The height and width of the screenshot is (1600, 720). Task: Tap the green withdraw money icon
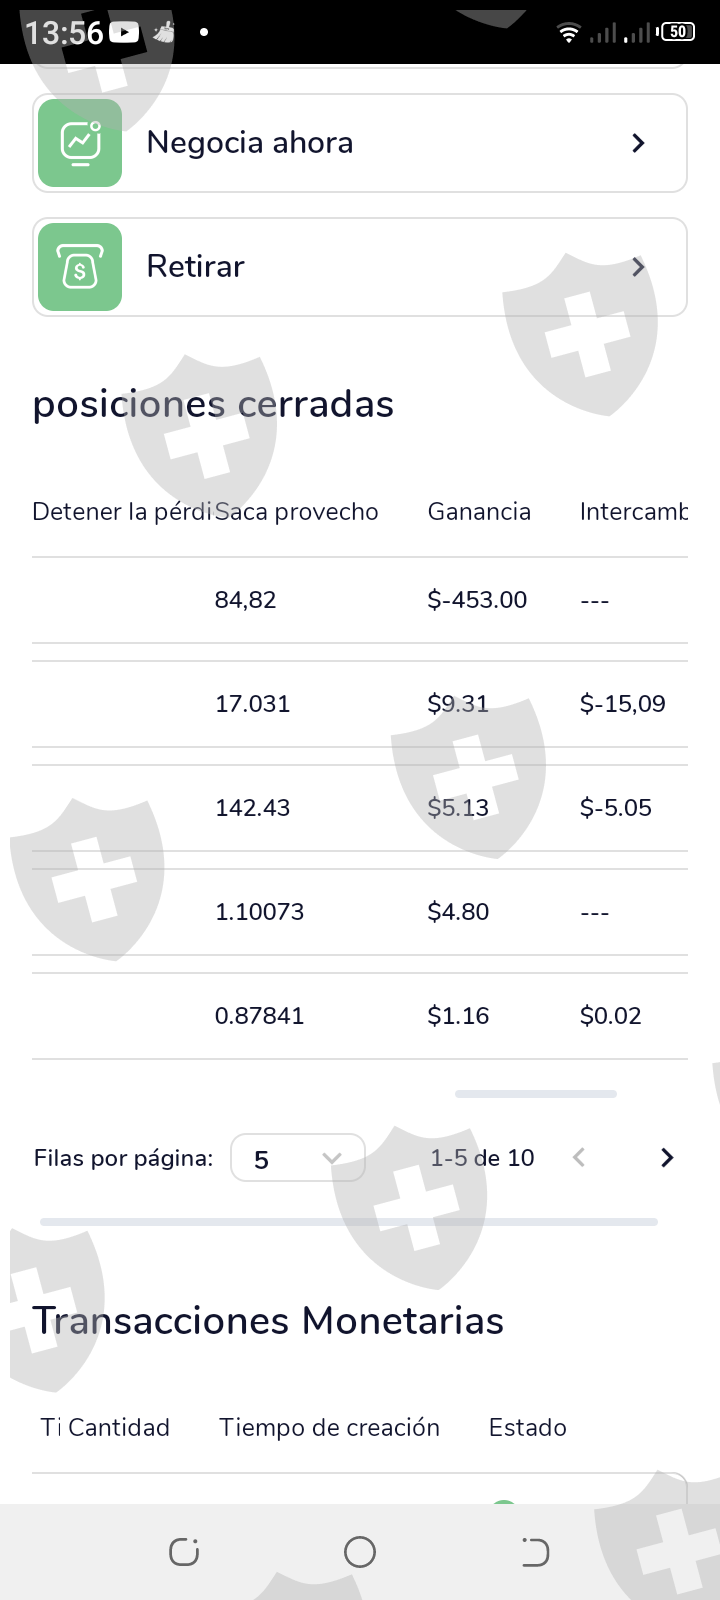point(80,267)
